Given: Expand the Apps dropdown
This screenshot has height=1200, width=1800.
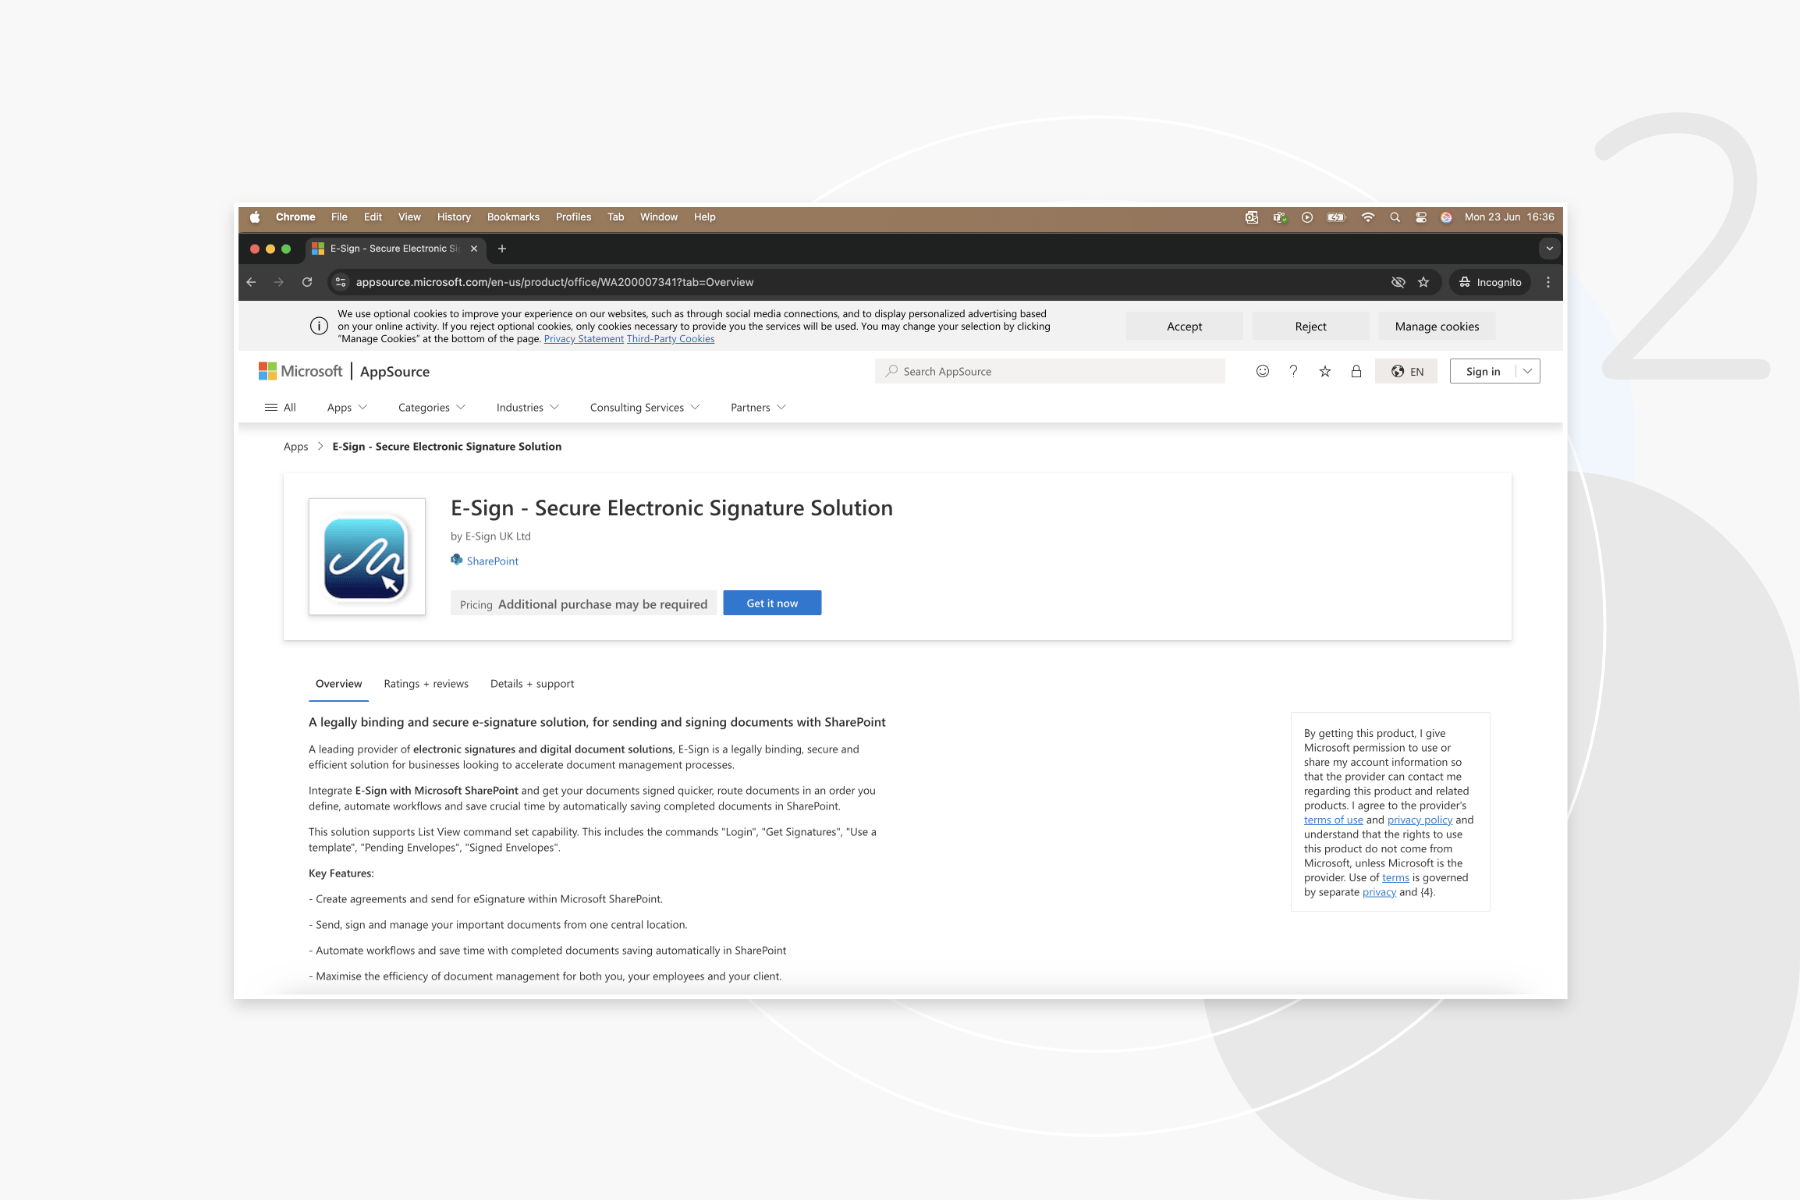Looking at the screenshot, I should coord(347,408).
